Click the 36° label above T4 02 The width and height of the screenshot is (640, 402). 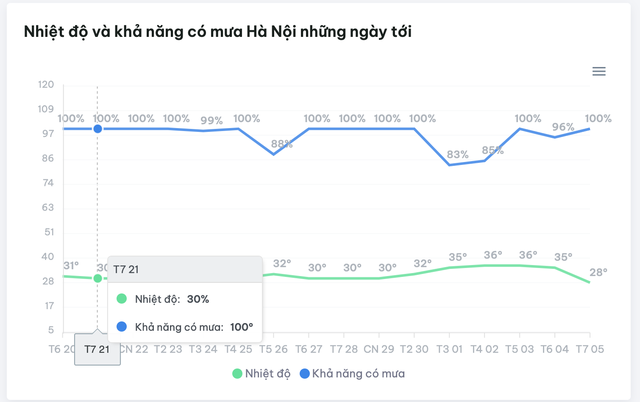pyautogui.click(x=493, y=255)
